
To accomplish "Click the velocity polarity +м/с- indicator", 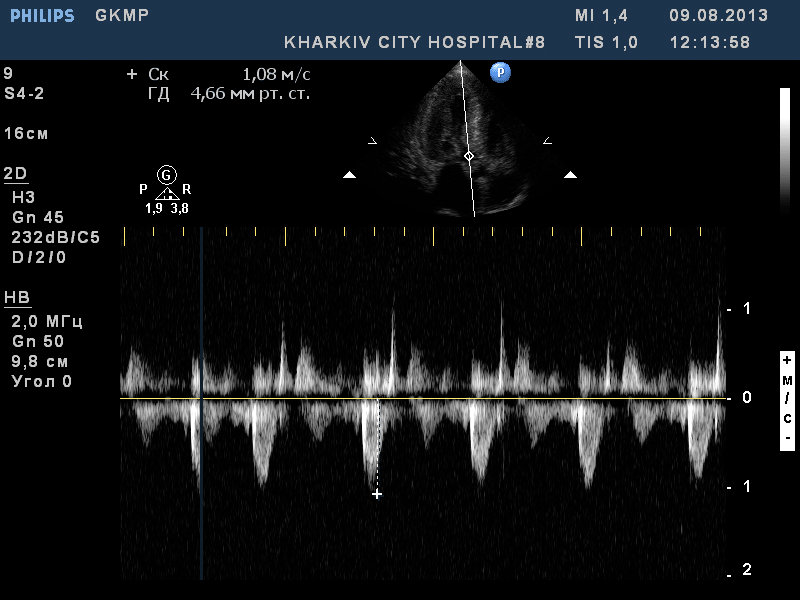I will [x=787, y=399].
